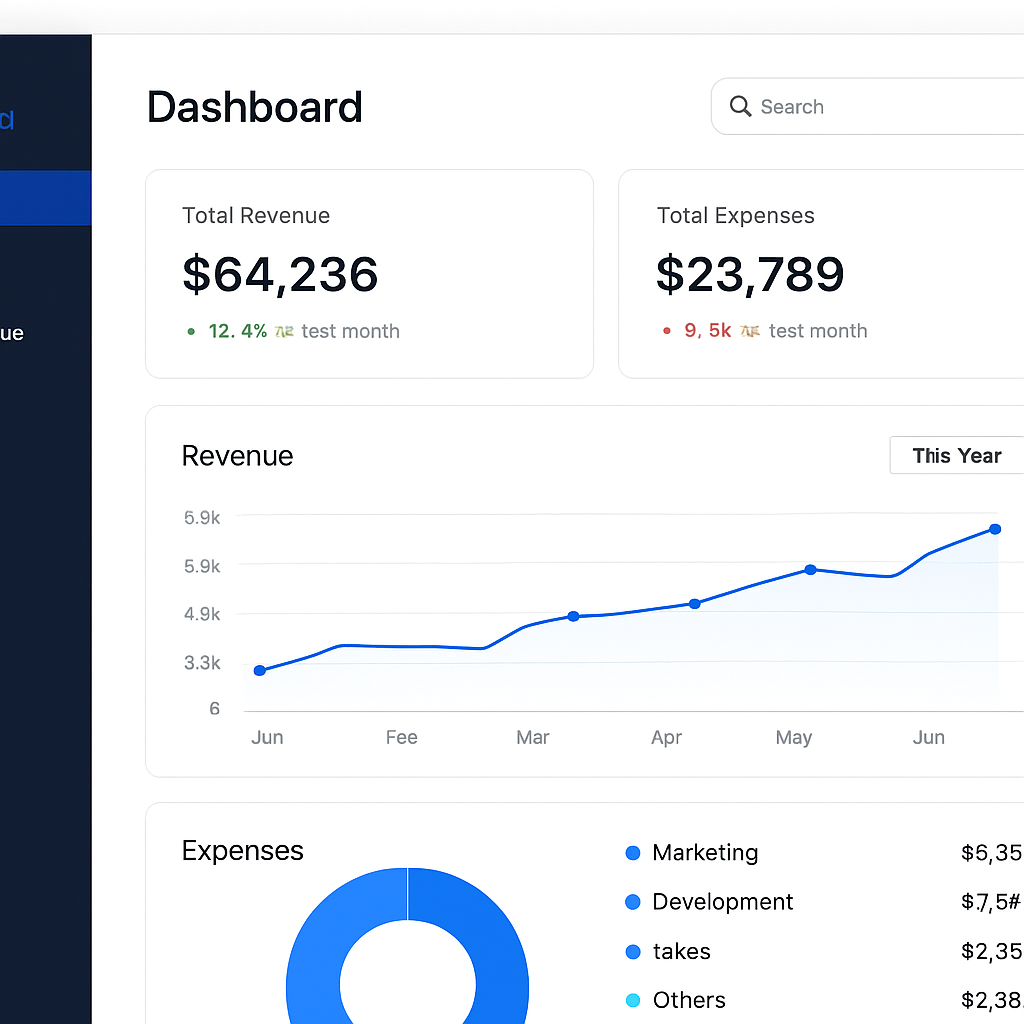Click the search magnifier icon
The height and width of the screenshot is (1024, 1024).
(740, 106)
